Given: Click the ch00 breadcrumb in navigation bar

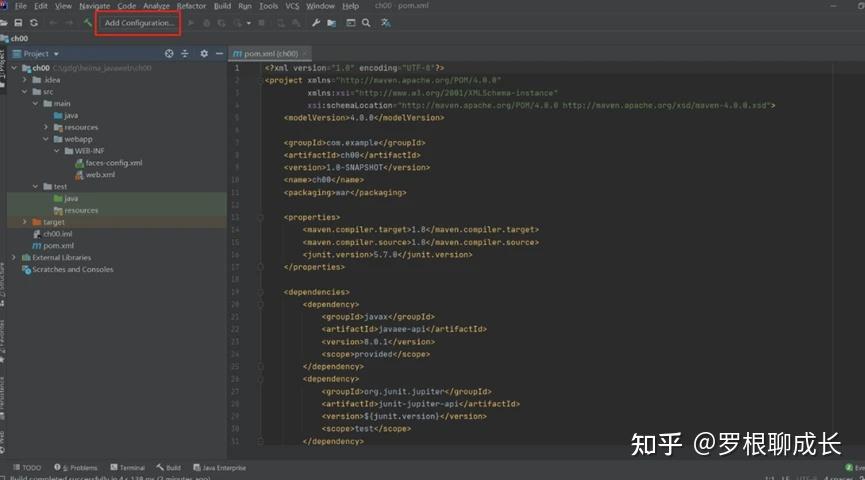Looking at the screenshot, I should point(14,39).
